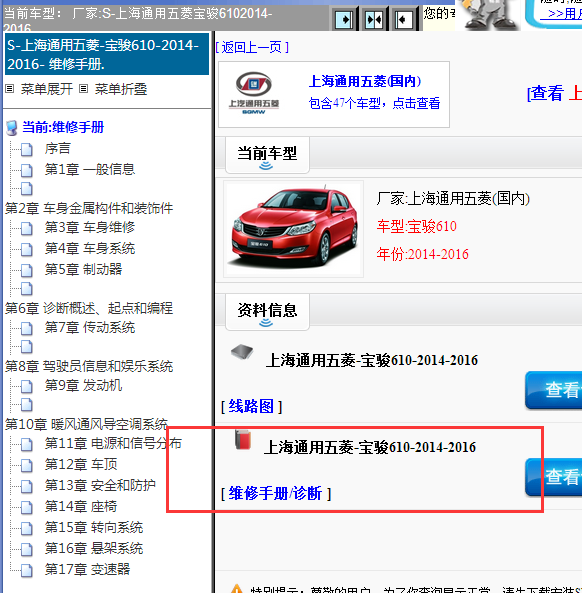Click the mascot figure in the header
This screenshot has width=582, height=593.
click(489, 14)
